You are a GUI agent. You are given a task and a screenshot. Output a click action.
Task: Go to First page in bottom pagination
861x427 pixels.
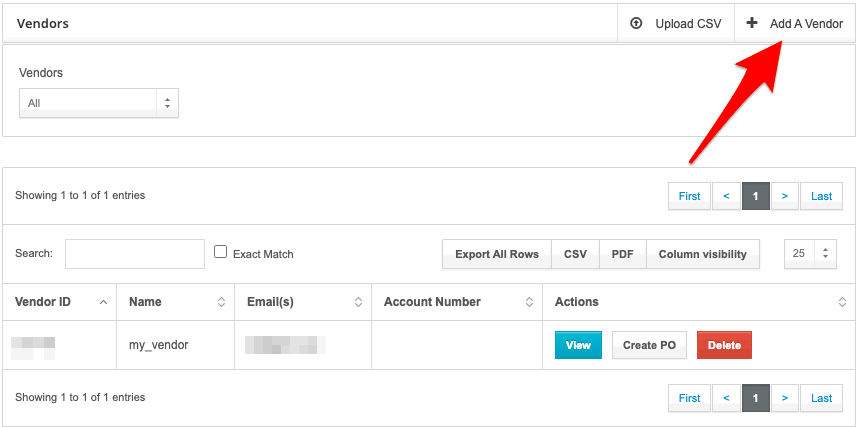tap(690, 398)
